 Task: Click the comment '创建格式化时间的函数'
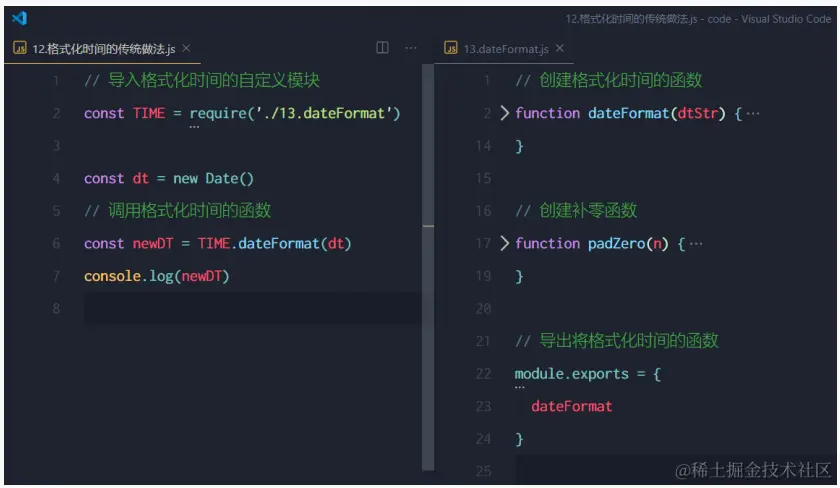tap(620, 80)
